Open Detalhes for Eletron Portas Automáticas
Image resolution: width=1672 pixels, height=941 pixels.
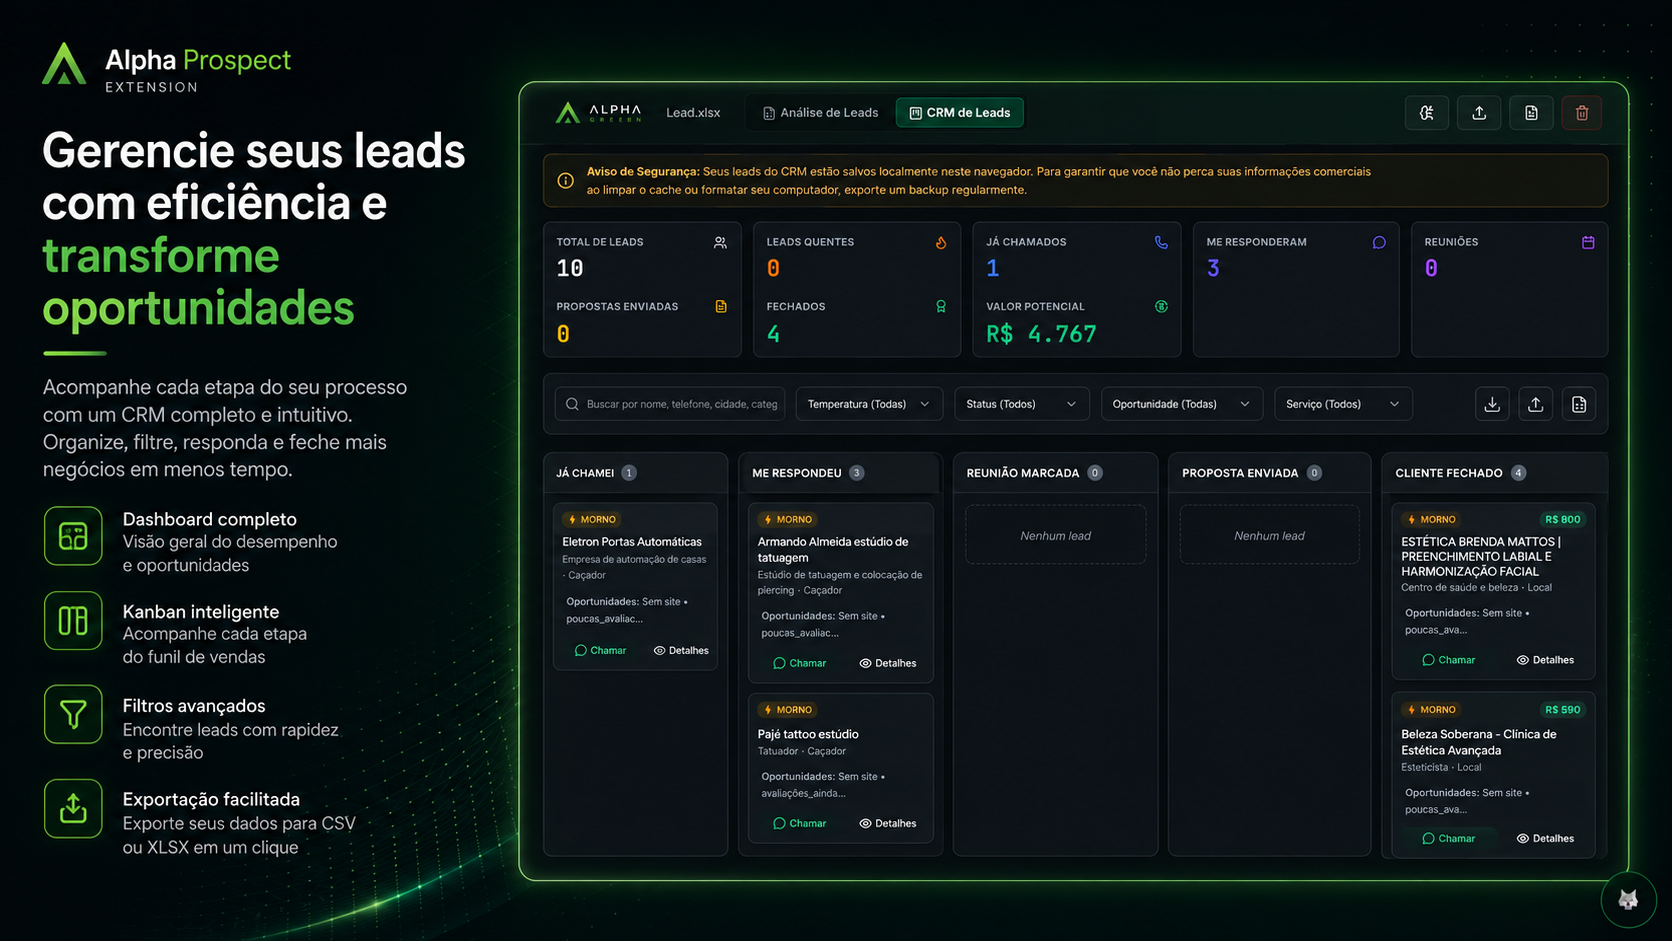[x=681, y=650]
